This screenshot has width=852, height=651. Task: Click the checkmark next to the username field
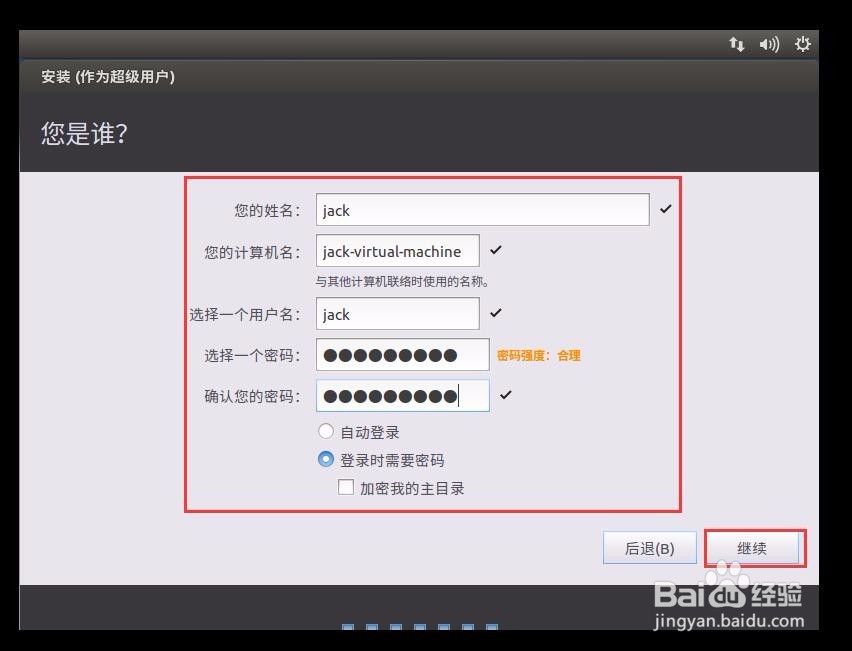click(x=496, y=314)
